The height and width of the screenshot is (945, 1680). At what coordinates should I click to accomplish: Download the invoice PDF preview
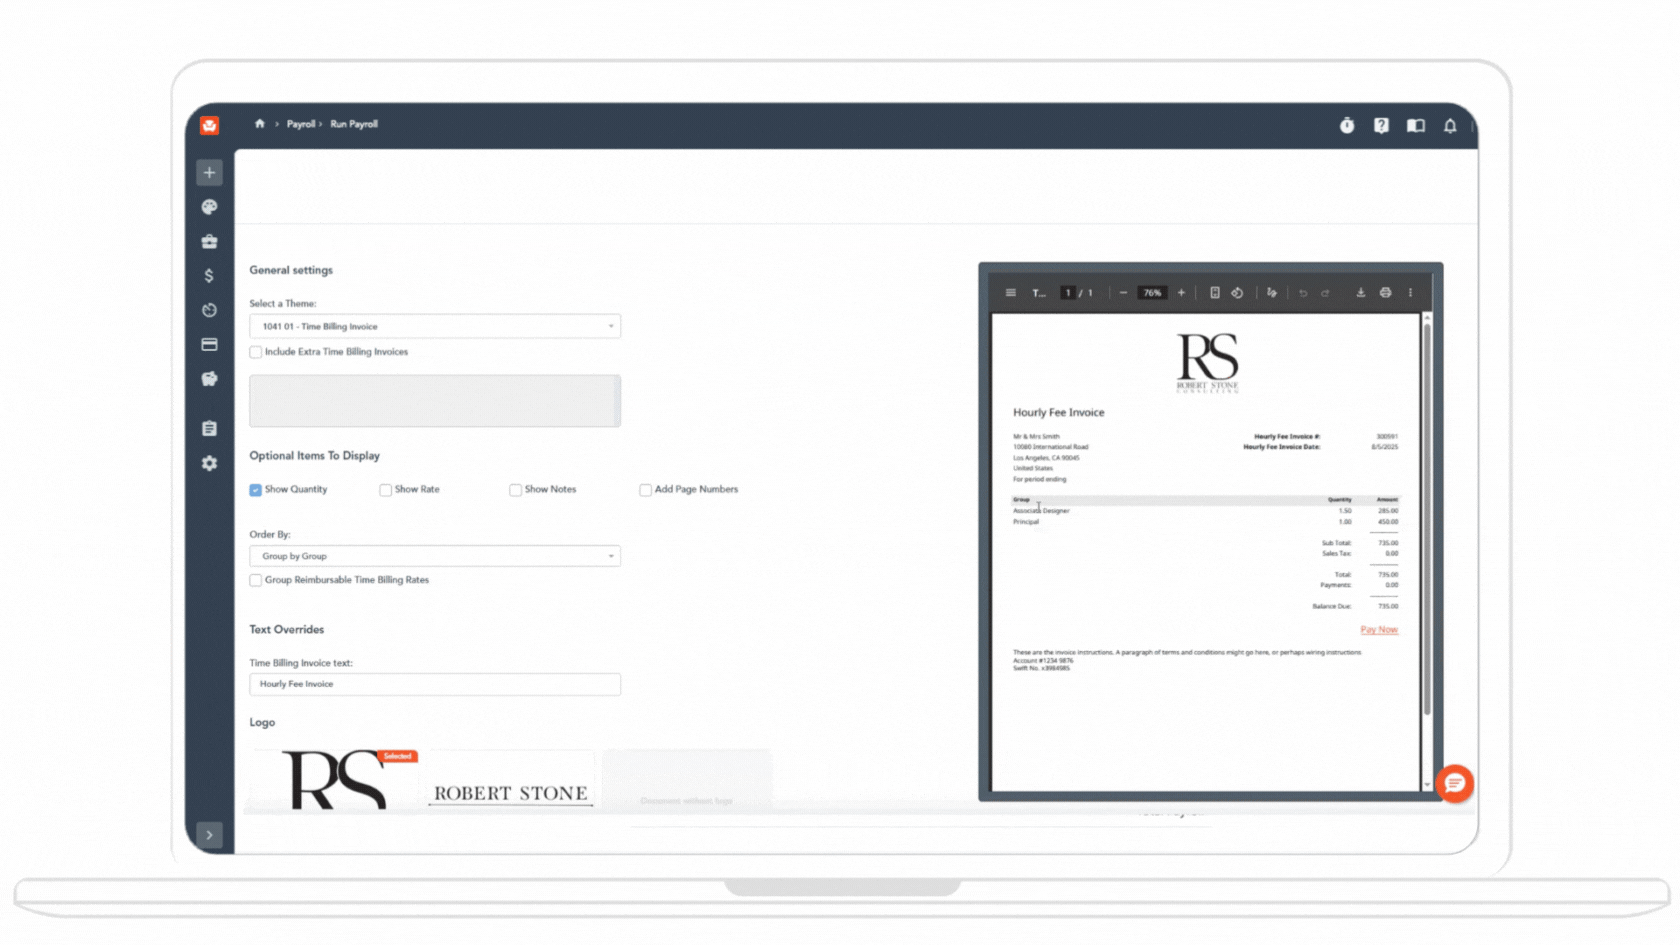pos(1360,293)
